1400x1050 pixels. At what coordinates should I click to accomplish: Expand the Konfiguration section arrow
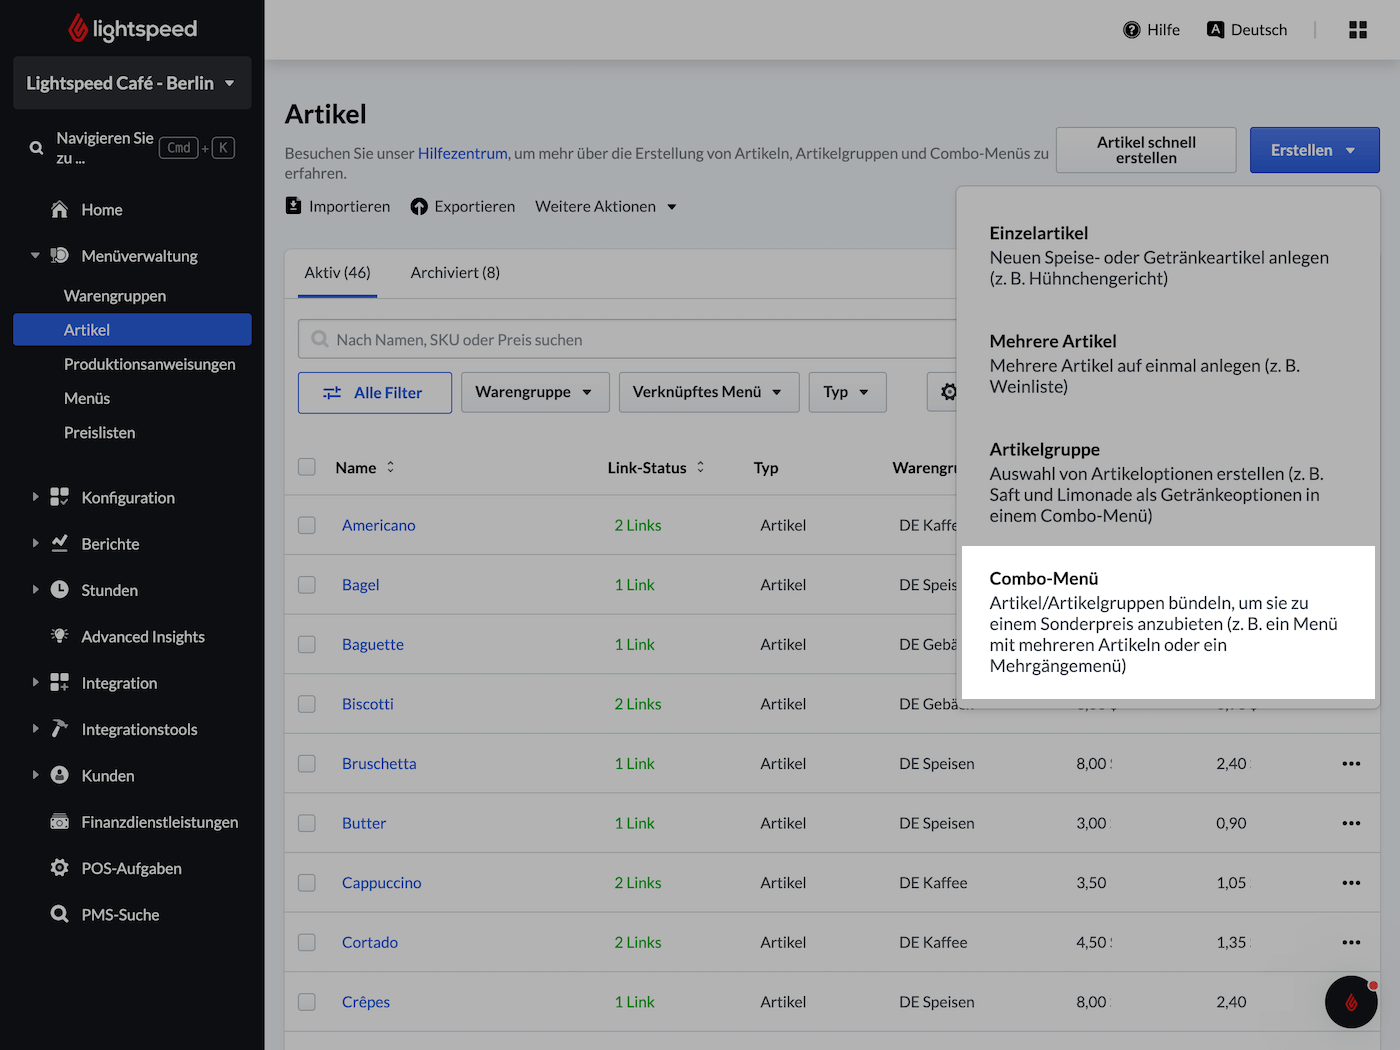click(x=35, y=497)
